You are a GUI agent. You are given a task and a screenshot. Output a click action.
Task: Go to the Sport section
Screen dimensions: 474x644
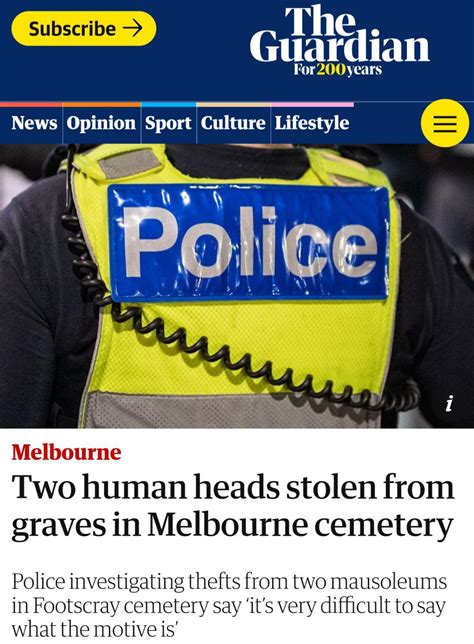[x=168, y=123]
